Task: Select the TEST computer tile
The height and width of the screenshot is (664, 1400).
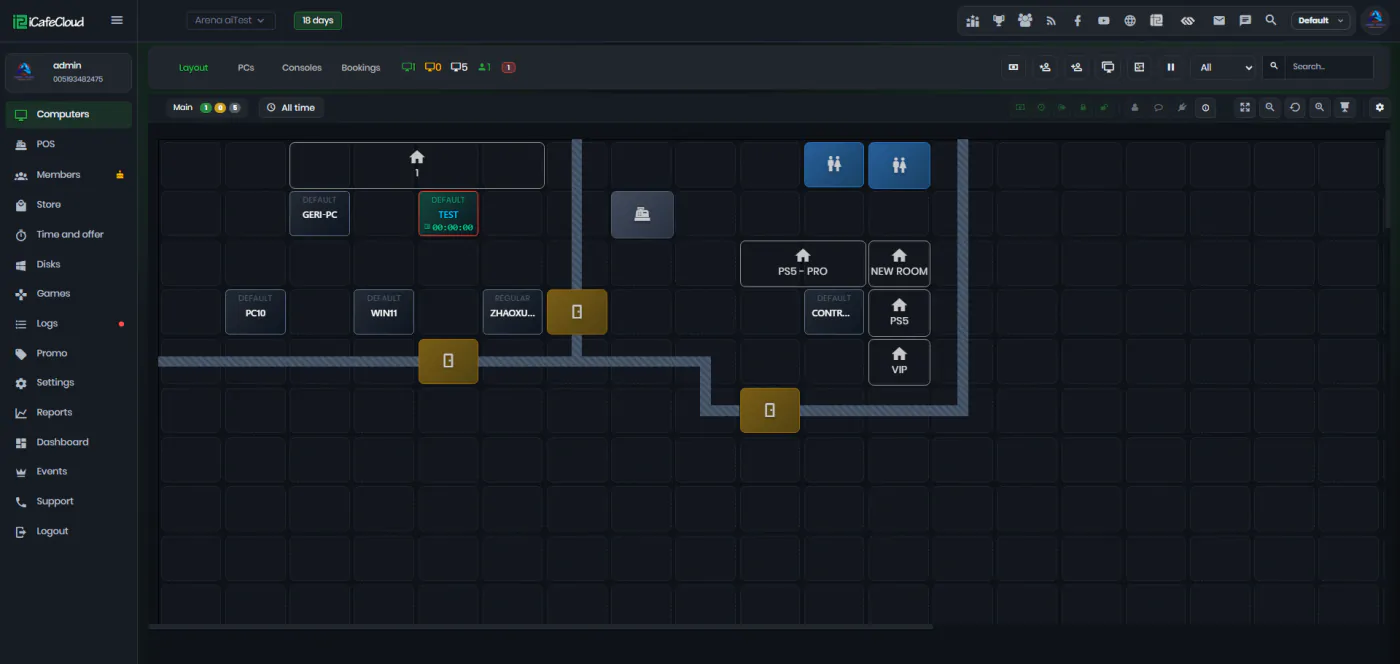Action: [x=448, y=214]
